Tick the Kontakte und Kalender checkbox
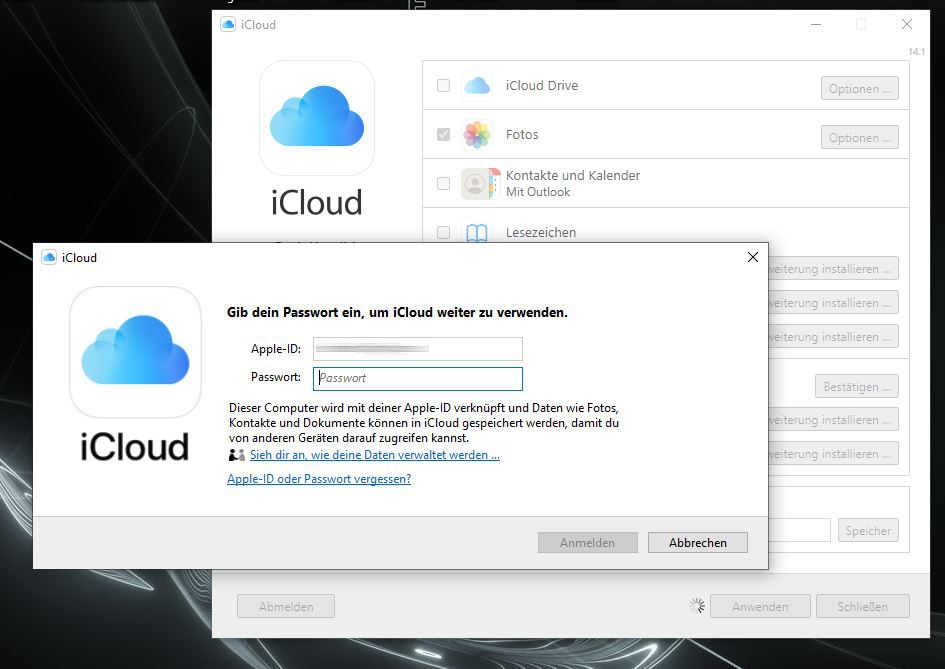945x669 pixels. coord(444,183)
